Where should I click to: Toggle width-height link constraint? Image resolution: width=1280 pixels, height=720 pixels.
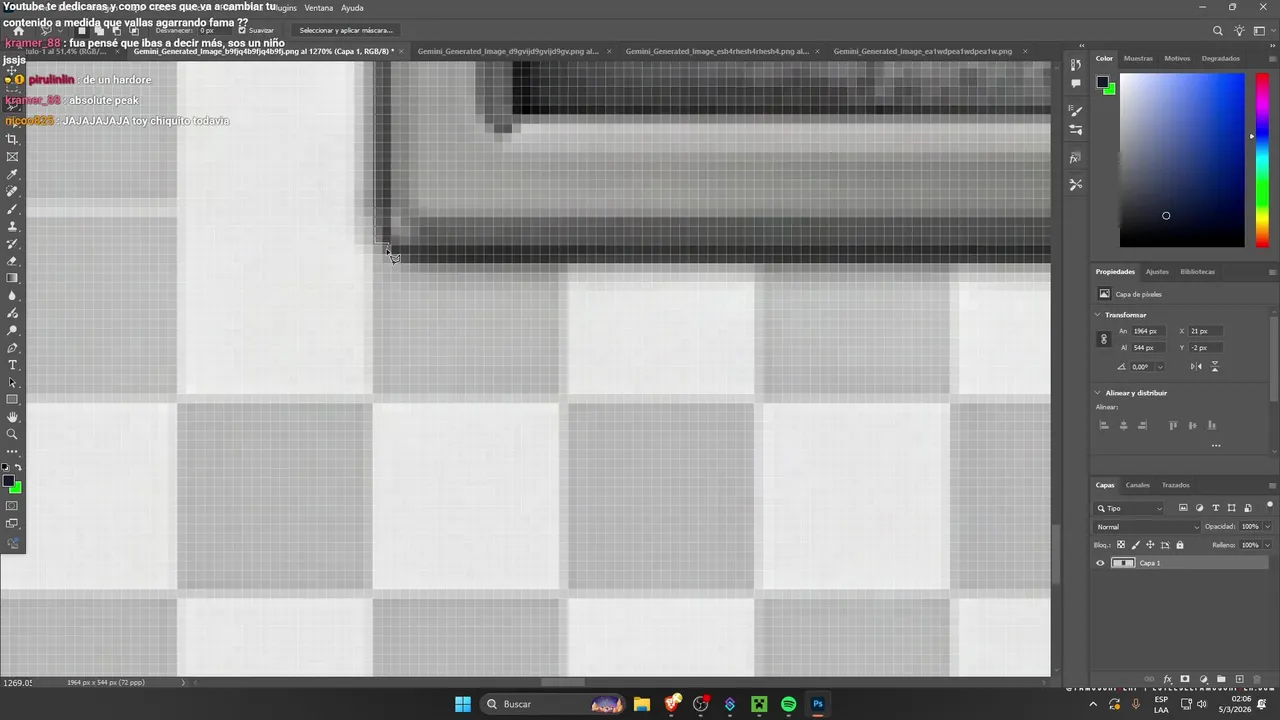pos(1104,339)
